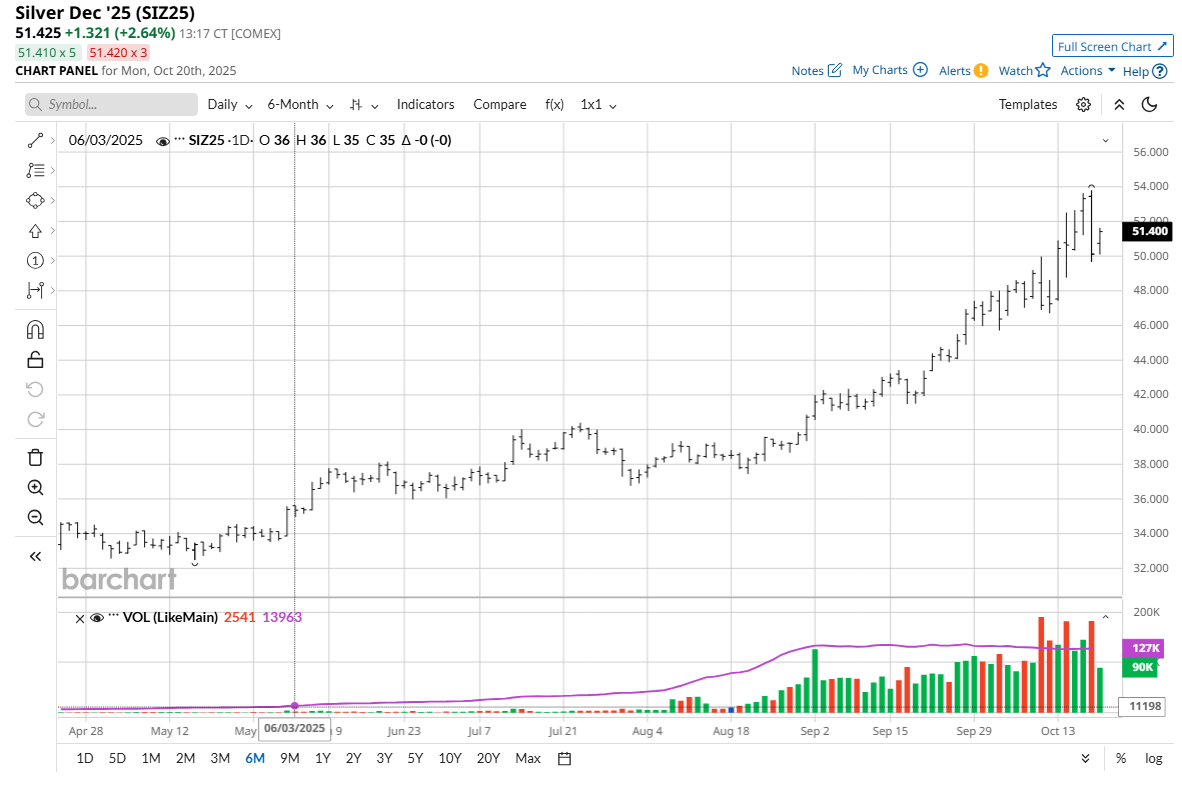Select the 9M time range
This screenshot has width=1182, height=802.
[289, 758]
